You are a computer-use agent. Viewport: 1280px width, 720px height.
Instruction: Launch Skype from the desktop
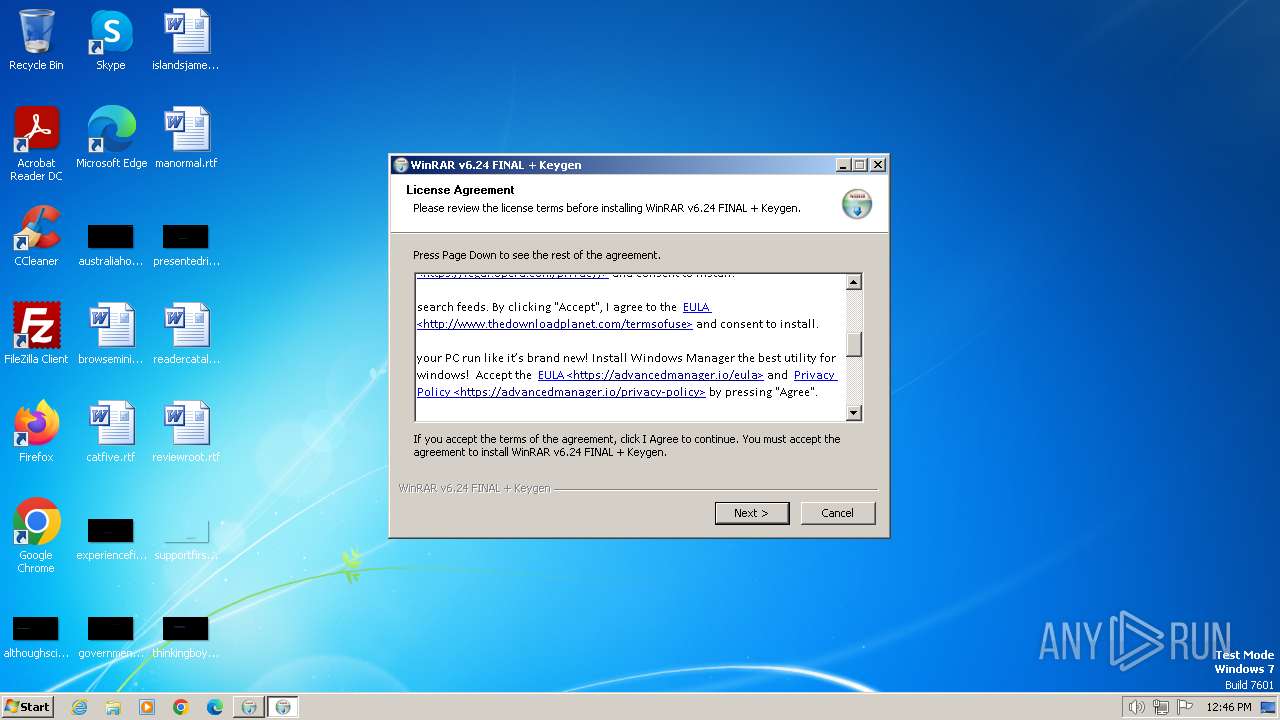[110, 40]
